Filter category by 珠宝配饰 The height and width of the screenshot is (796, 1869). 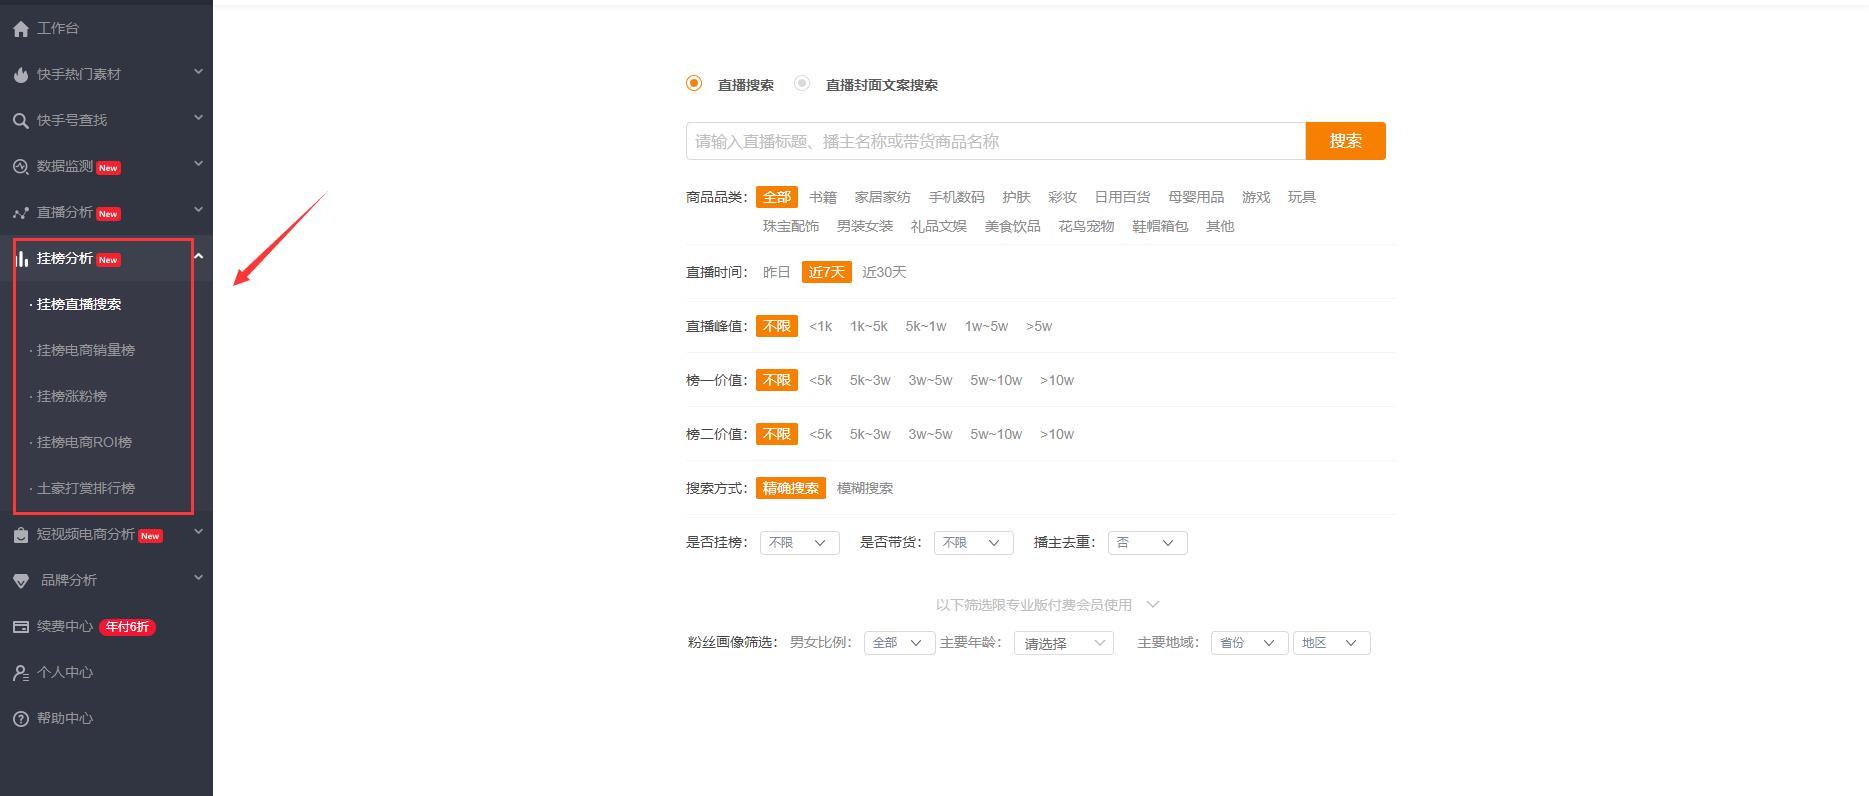tap(791, 226)
